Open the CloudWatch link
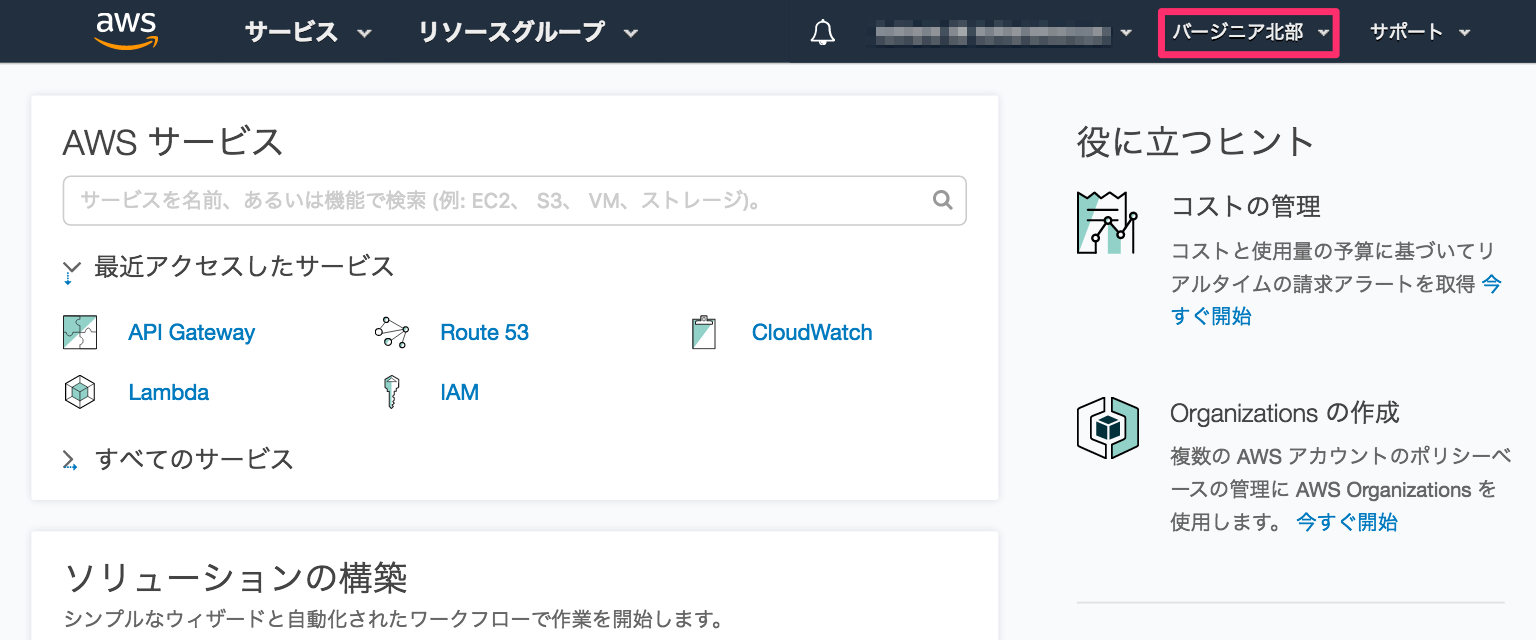The width and height of the screenshot is (1536, 640). click(x=812, y=333)
